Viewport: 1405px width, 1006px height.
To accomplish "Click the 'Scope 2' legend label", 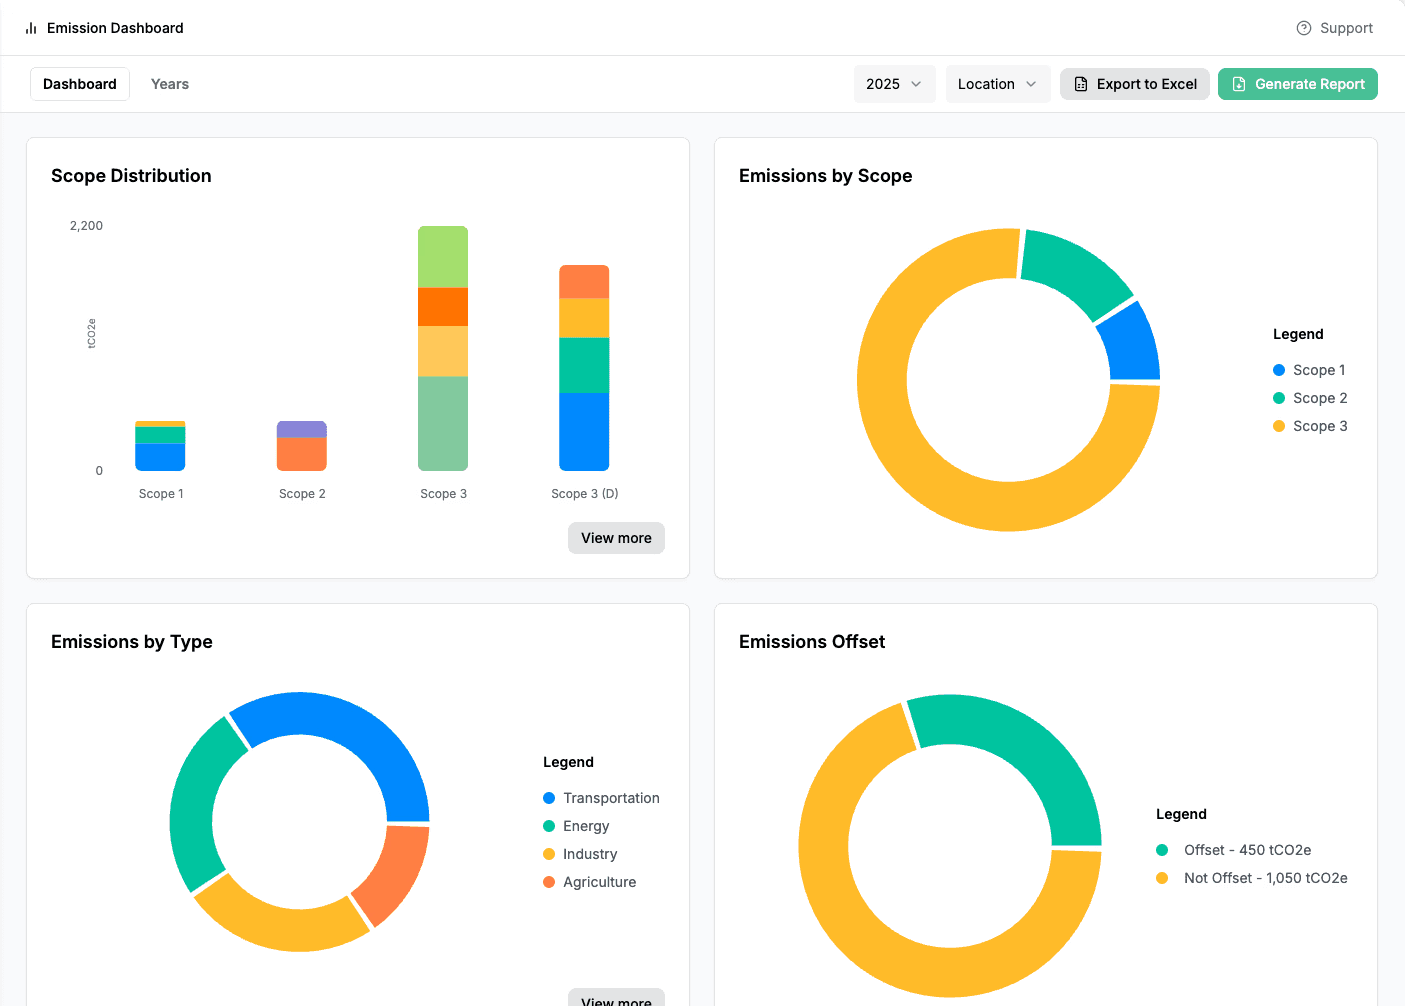I will tap(1320, 398).
